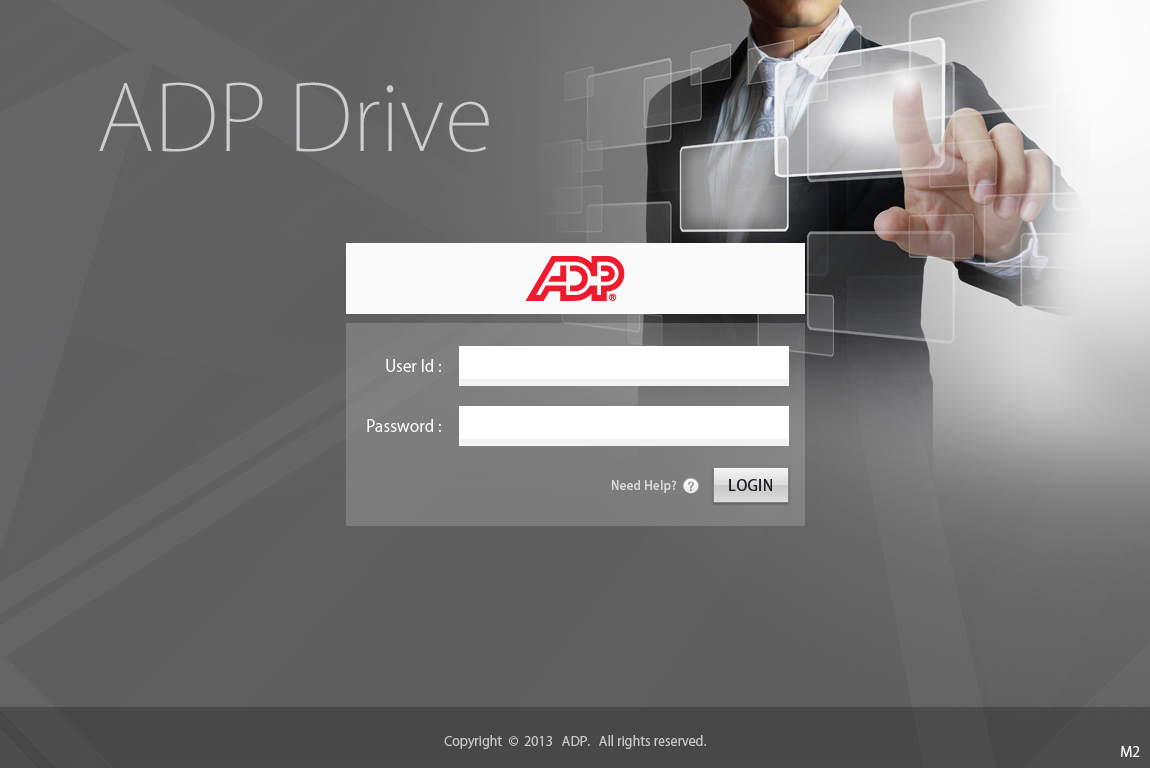
Task: Click the LOGIN button
Action: click(750, 485)
